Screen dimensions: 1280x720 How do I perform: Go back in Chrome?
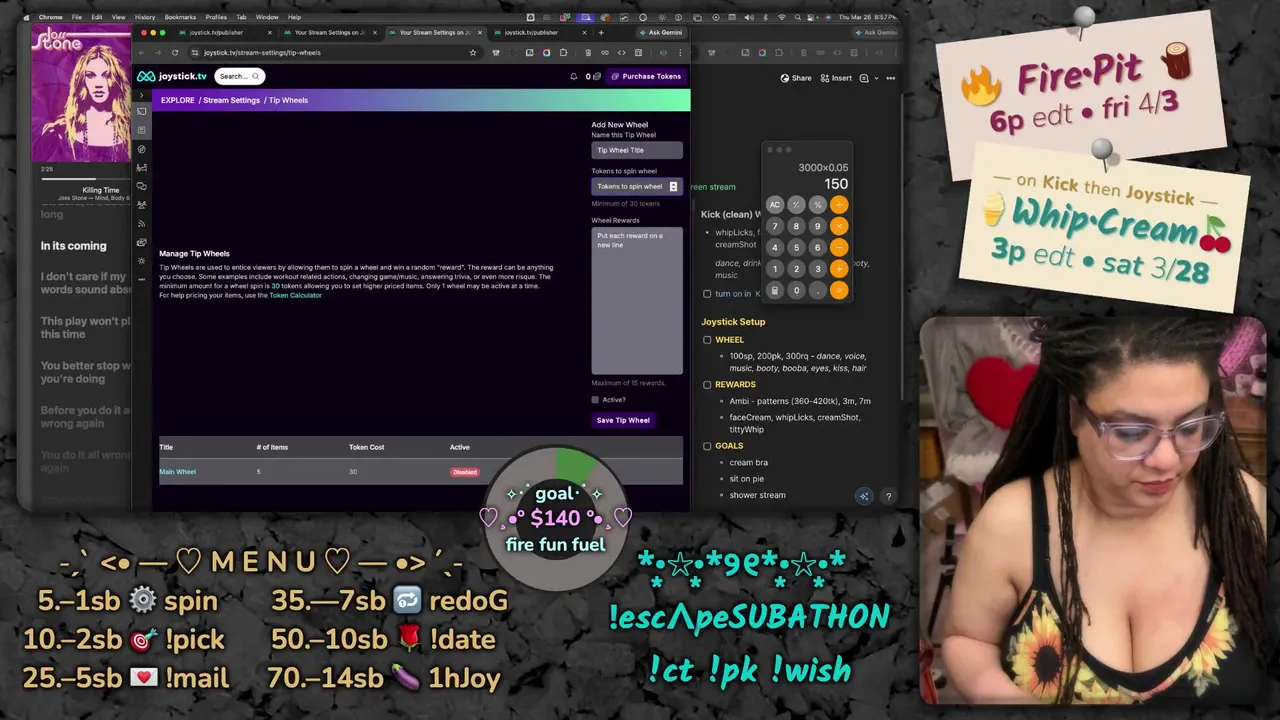tap(141, 52)
